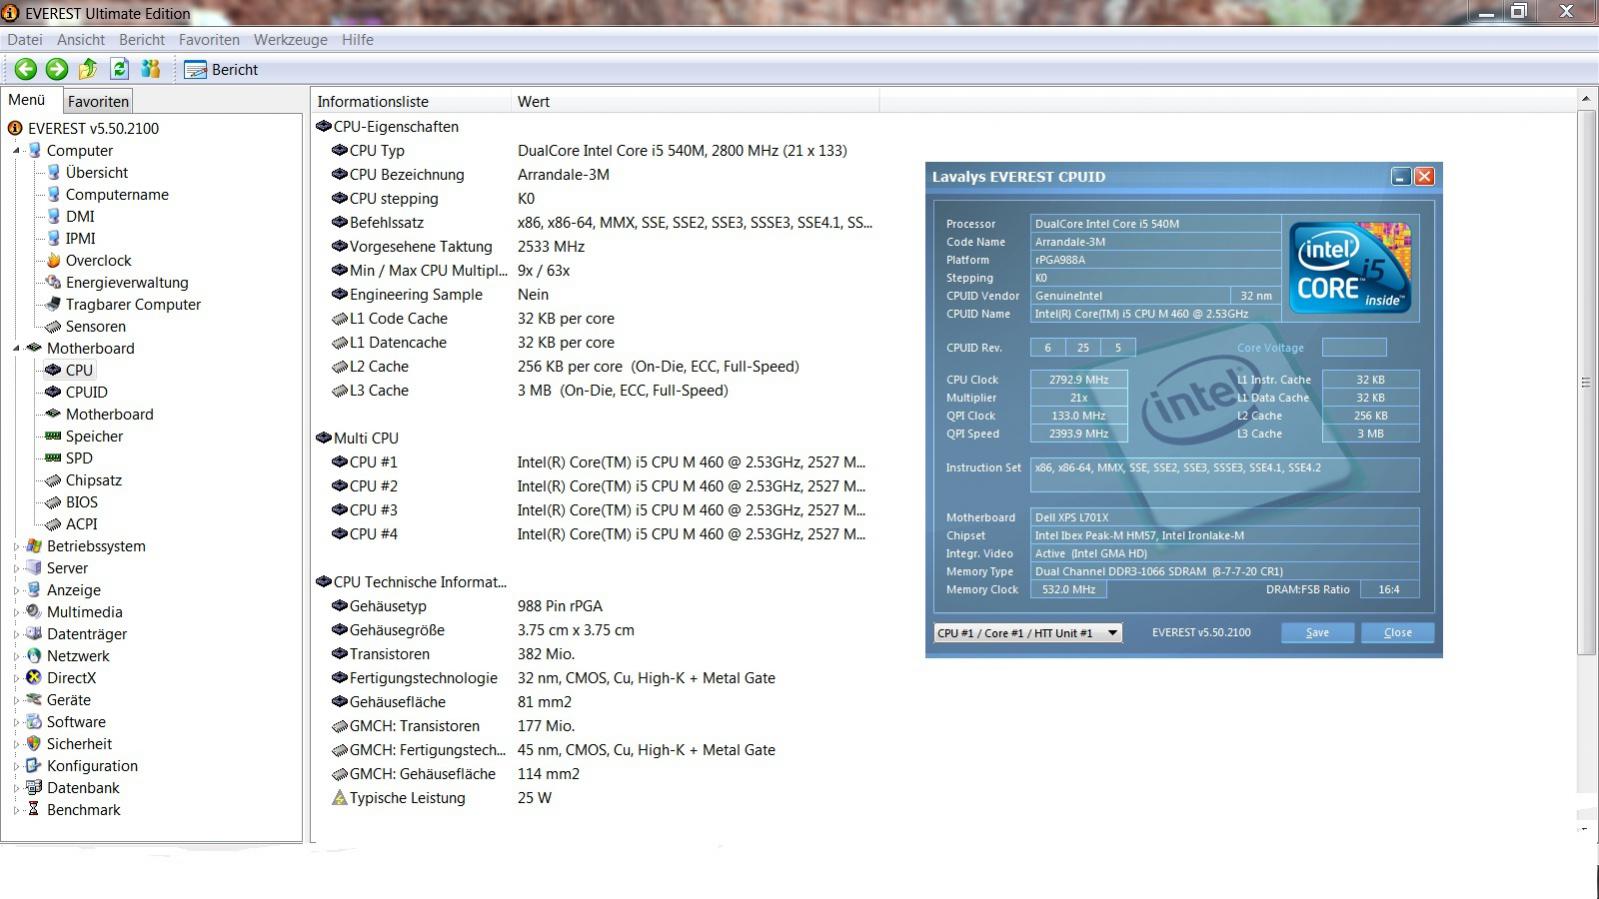Open the Overclock tree entry

pyautogui.click(x=98, y=260)
